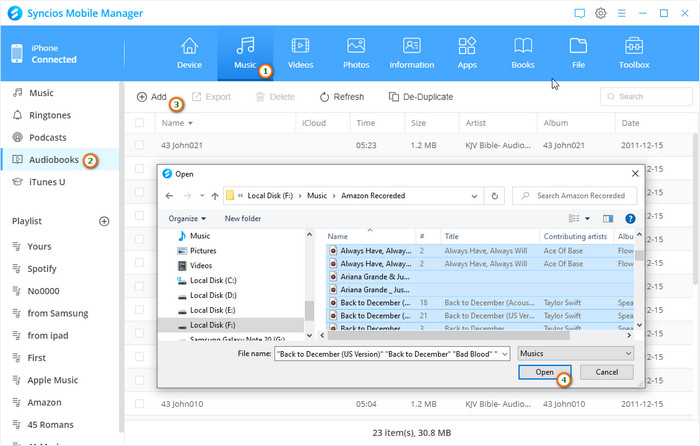Click the Refresh button
This screenshot has width=700, height=446.
342,97
